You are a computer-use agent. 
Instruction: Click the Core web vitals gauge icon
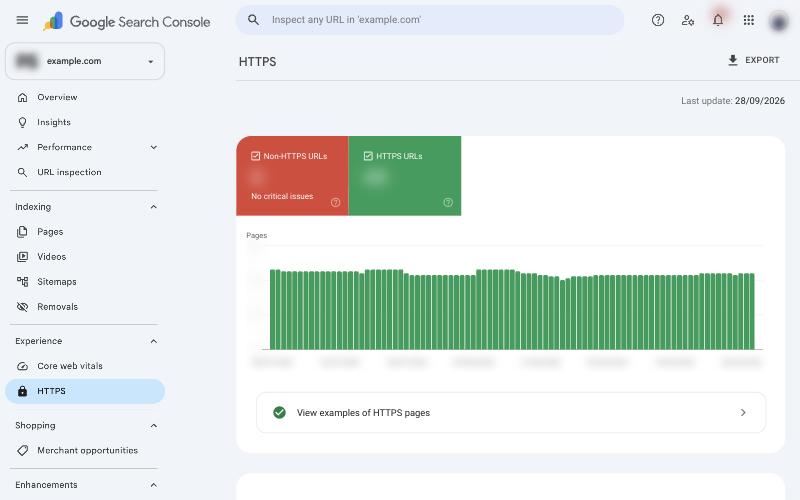tap(22, 366)
